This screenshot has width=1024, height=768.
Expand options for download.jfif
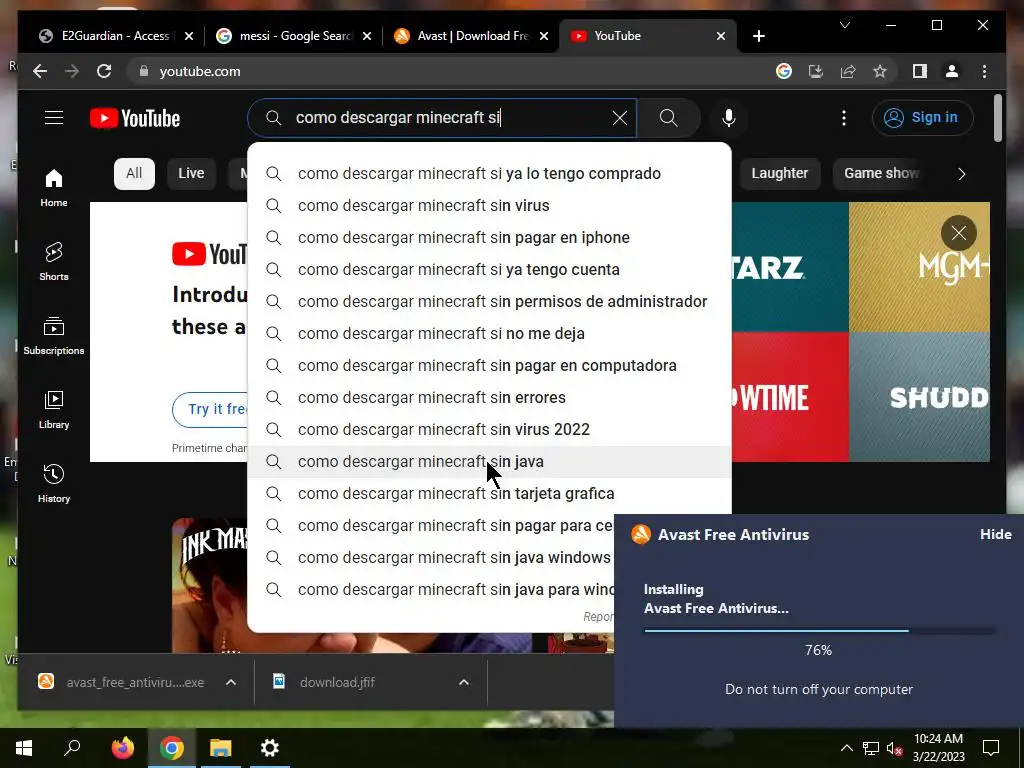464,682
